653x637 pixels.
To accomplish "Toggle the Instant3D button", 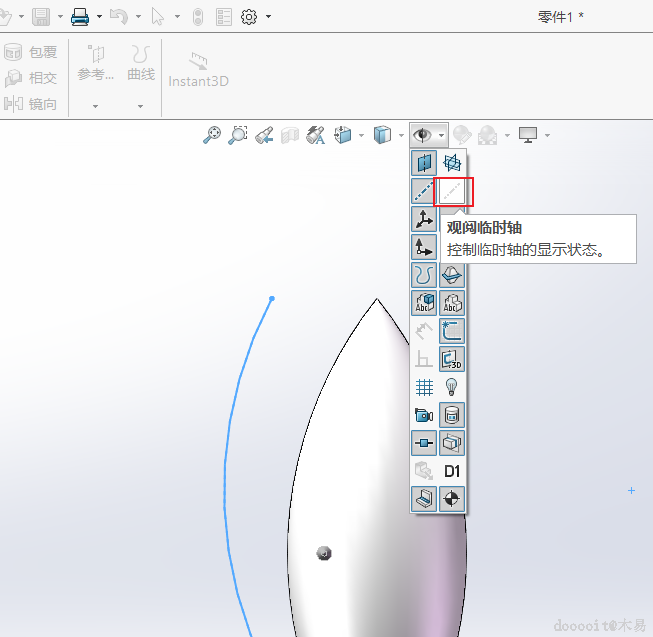I will coord(198,68).
